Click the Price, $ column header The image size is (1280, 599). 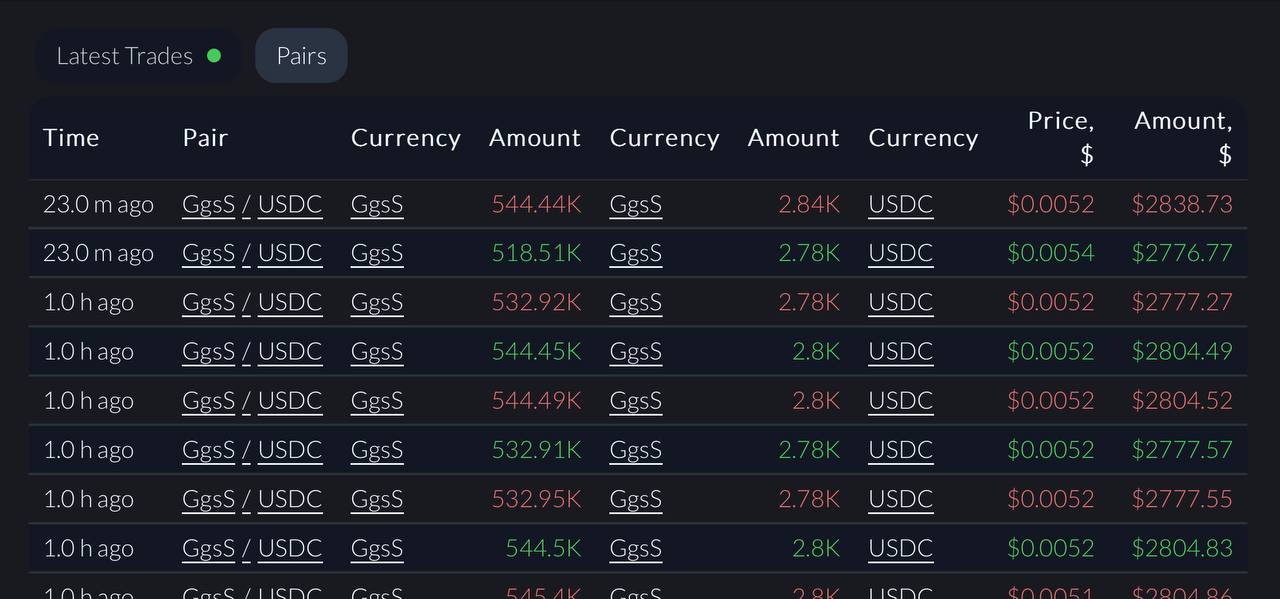(1061, 138)
